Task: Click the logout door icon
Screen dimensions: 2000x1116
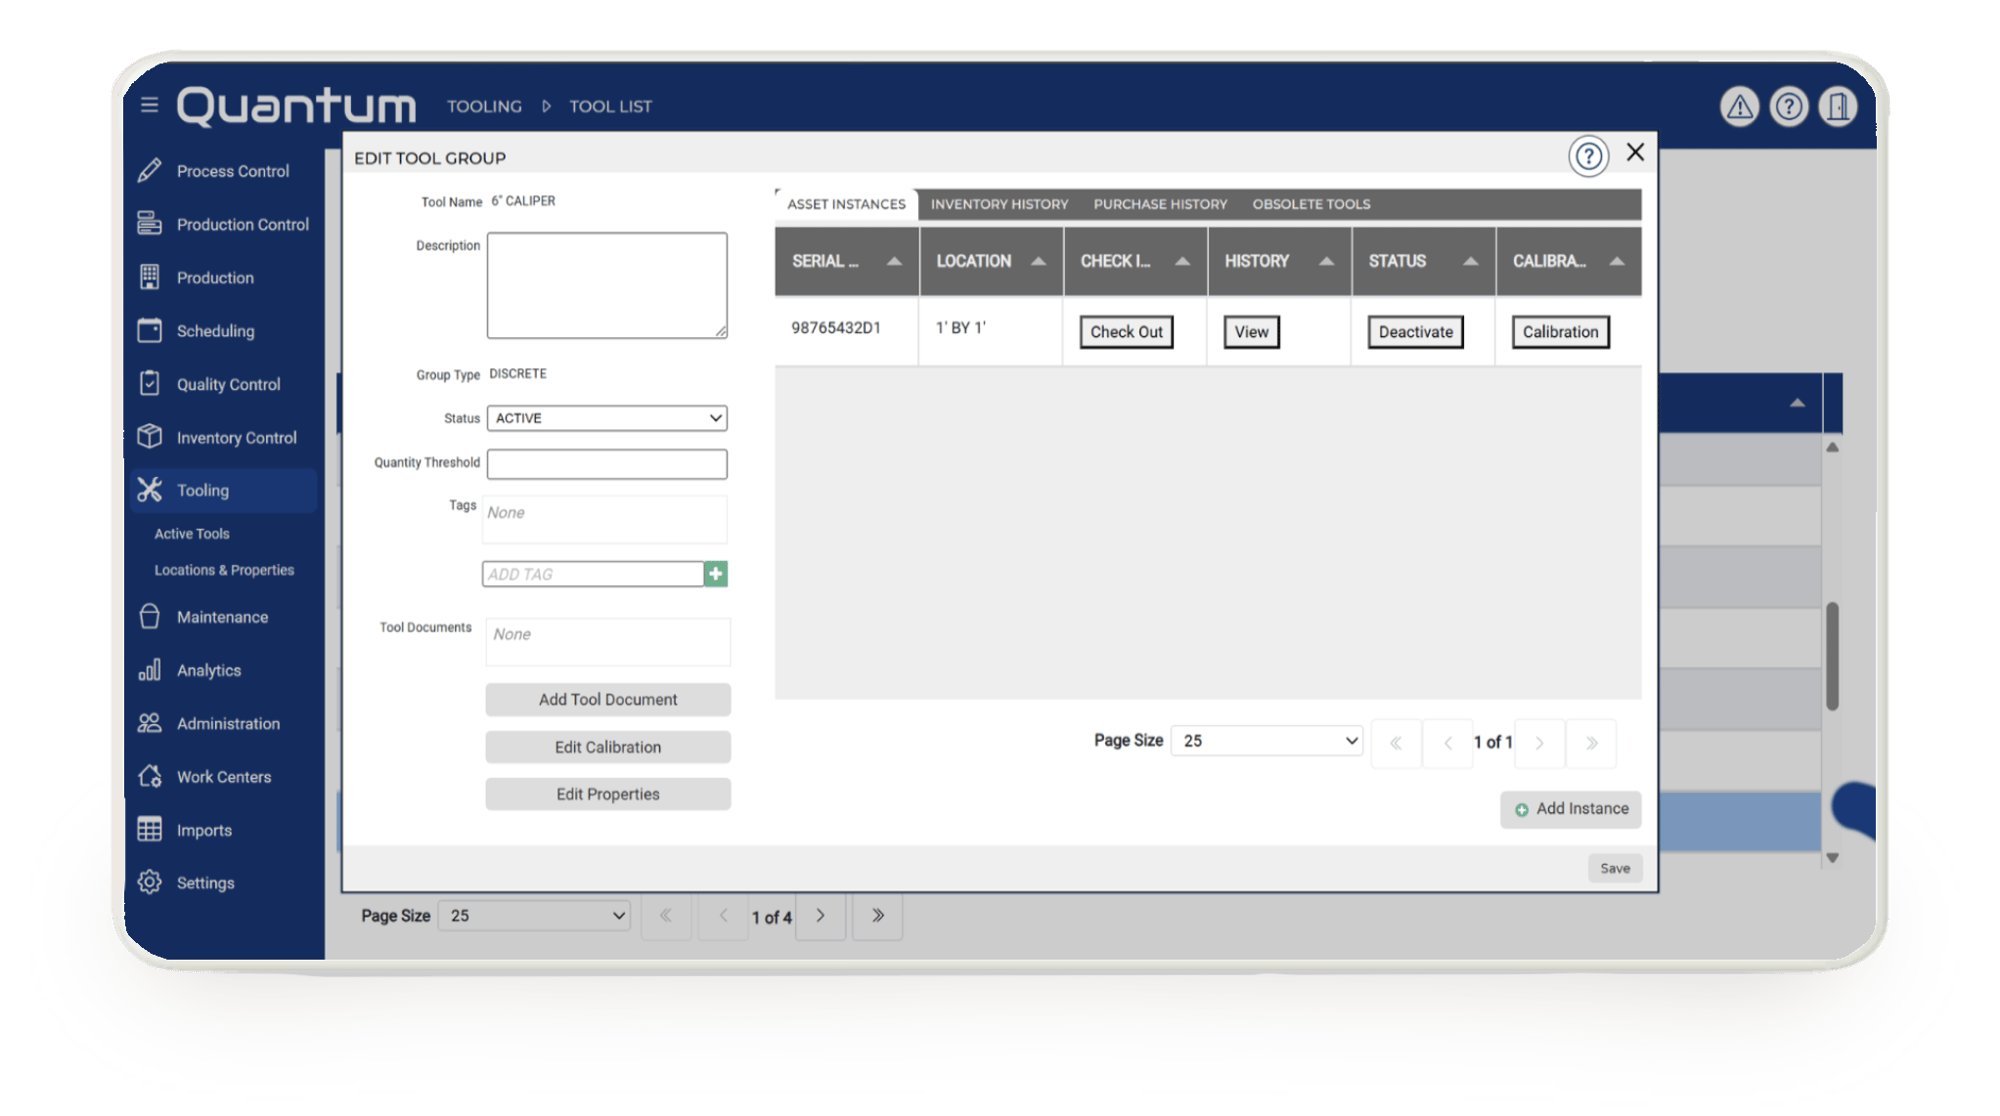Action: click(x=1838, y=106)
